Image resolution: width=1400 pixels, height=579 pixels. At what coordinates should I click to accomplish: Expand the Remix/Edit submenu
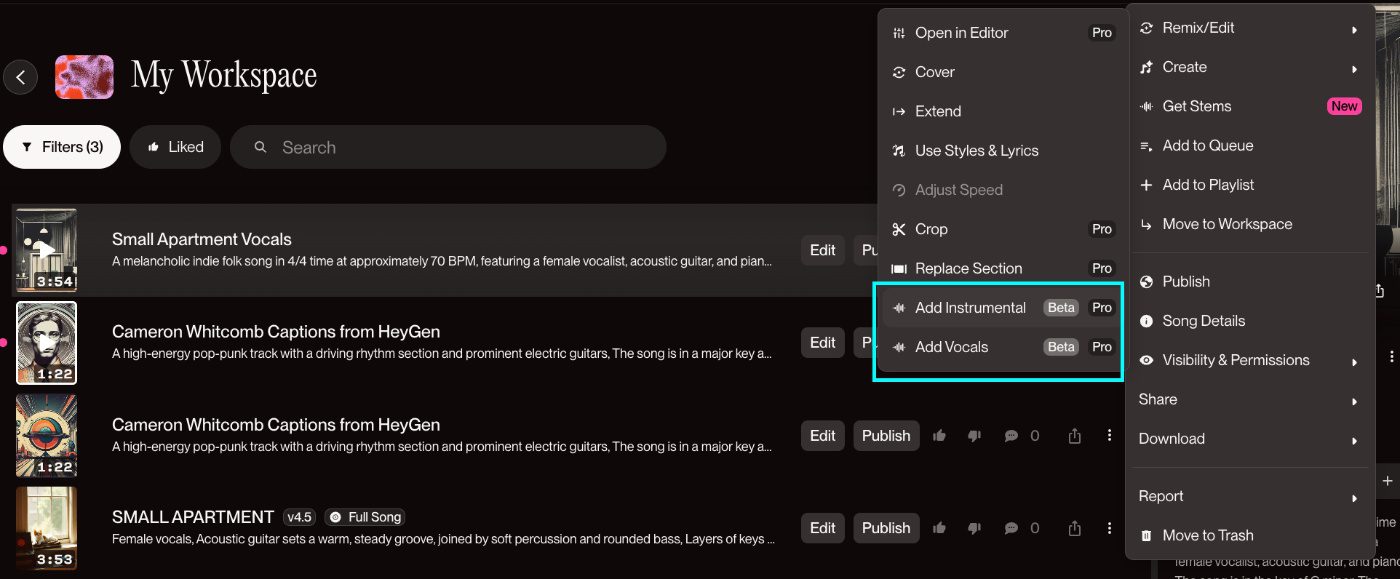tap(1250, 28)
